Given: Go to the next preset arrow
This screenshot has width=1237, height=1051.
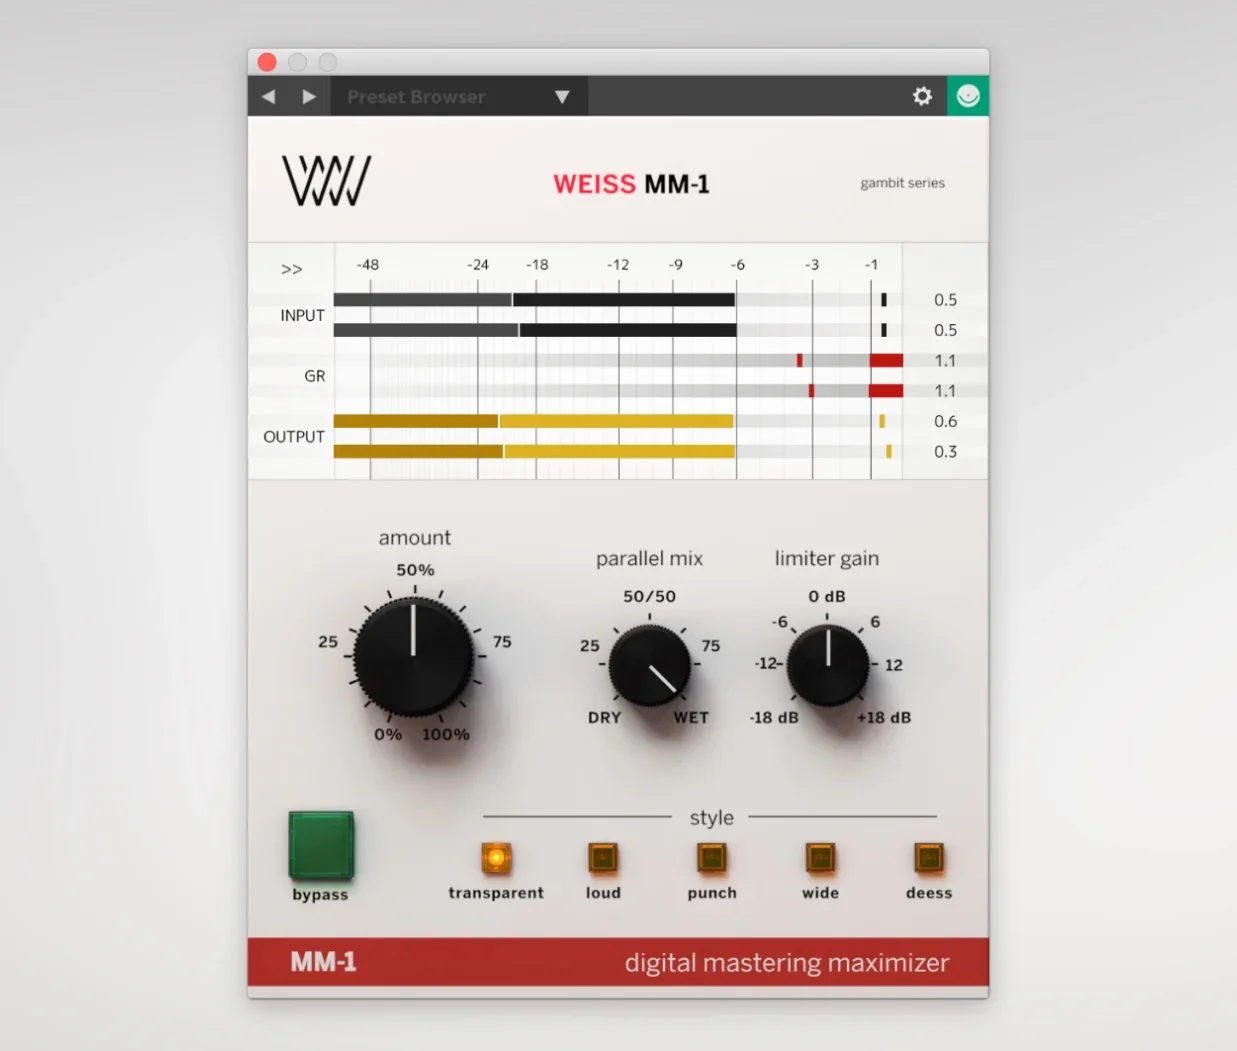Looking at the screenshot, I should pyautogui.click(x=309, y=97).
